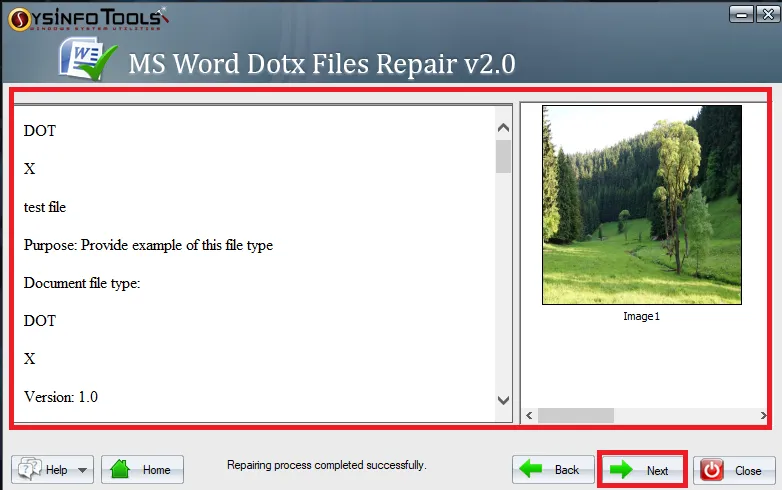Click the red power Close icon
Image resolution: width=782 pixels, height=490 pixels.
point(712,470)
